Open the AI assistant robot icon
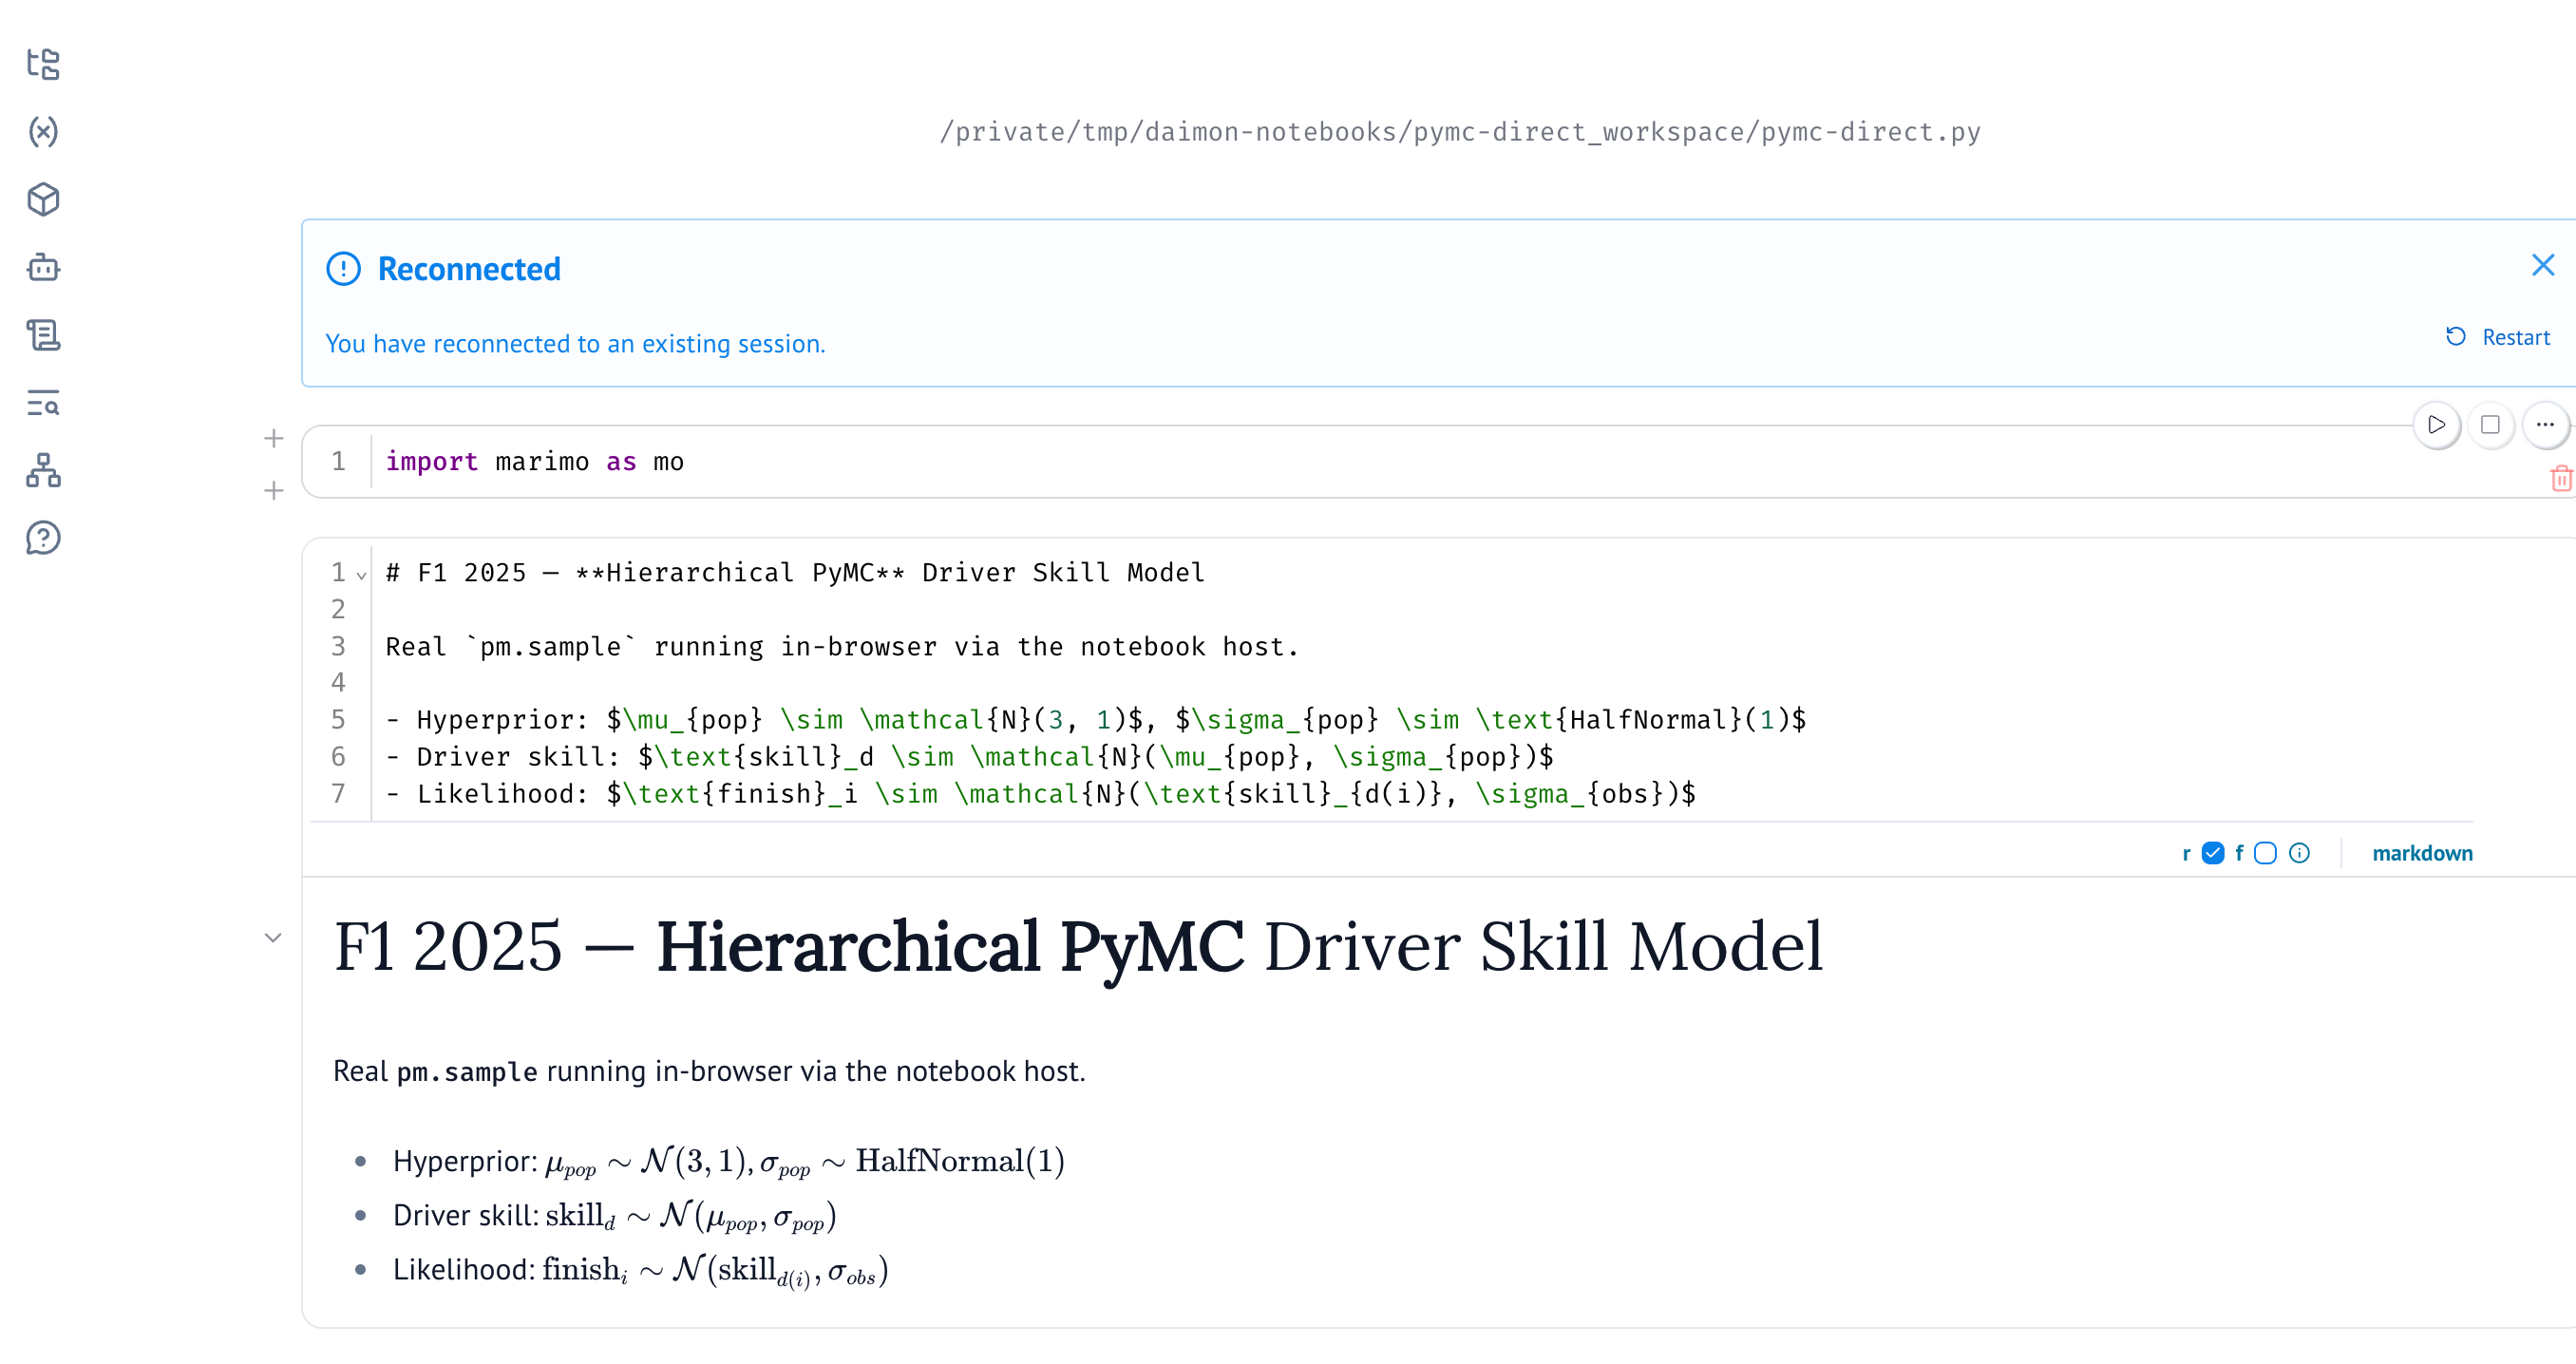 tap(43, 267)
